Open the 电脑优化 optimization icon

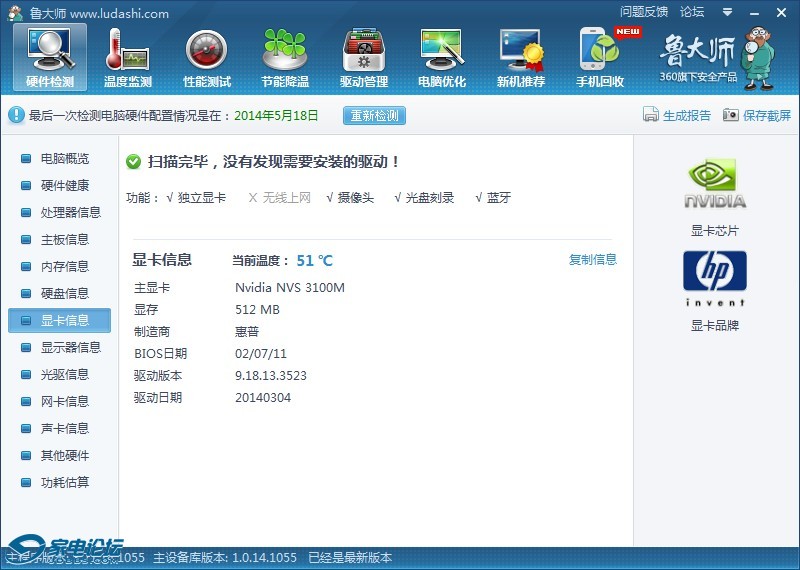click(442, 56)
